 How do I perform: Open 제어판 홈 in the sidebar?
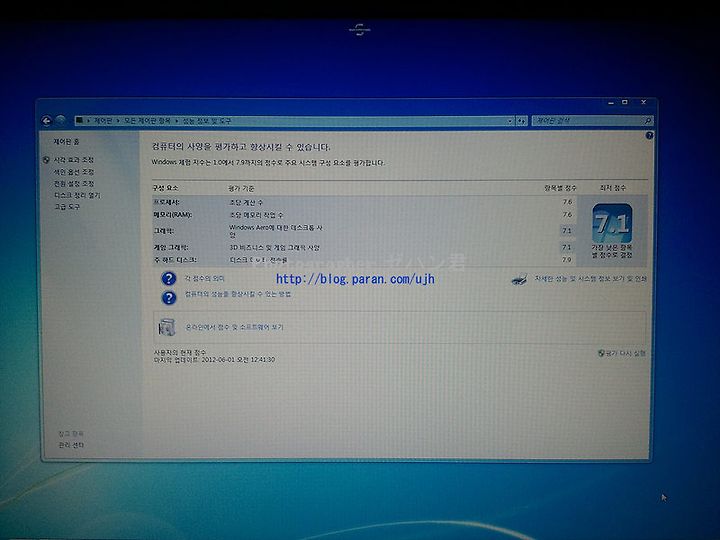(66, 142)
